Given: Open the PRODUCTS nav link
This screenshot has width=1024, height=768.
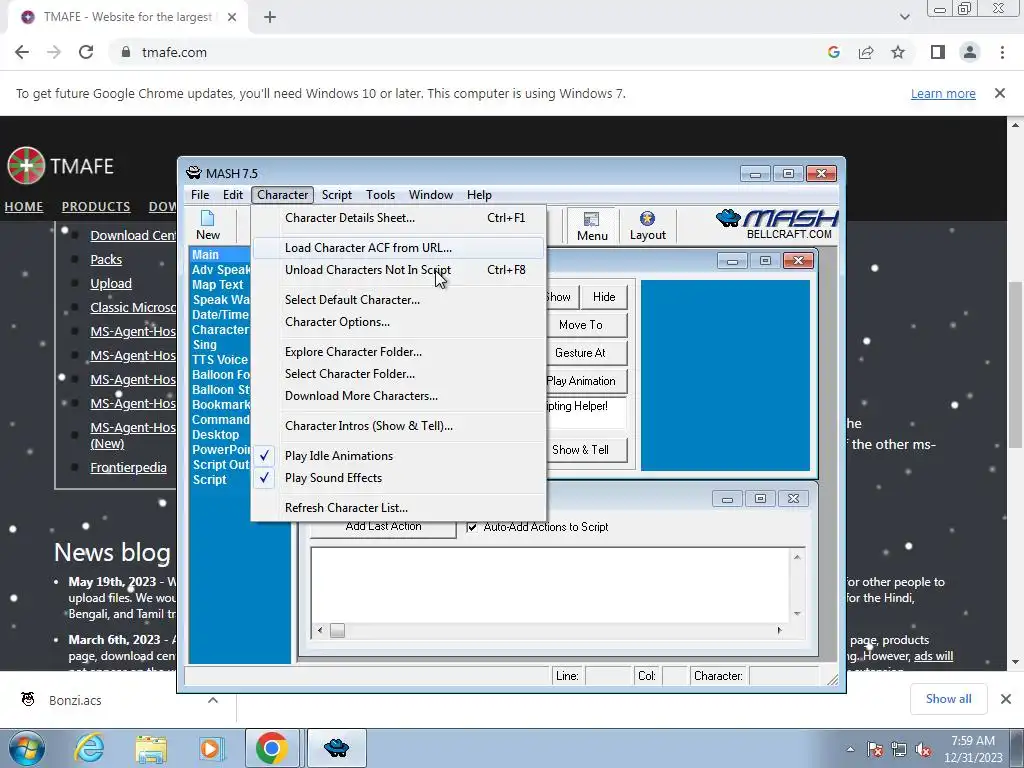Looking at the screenshot, I should [96, 206].
